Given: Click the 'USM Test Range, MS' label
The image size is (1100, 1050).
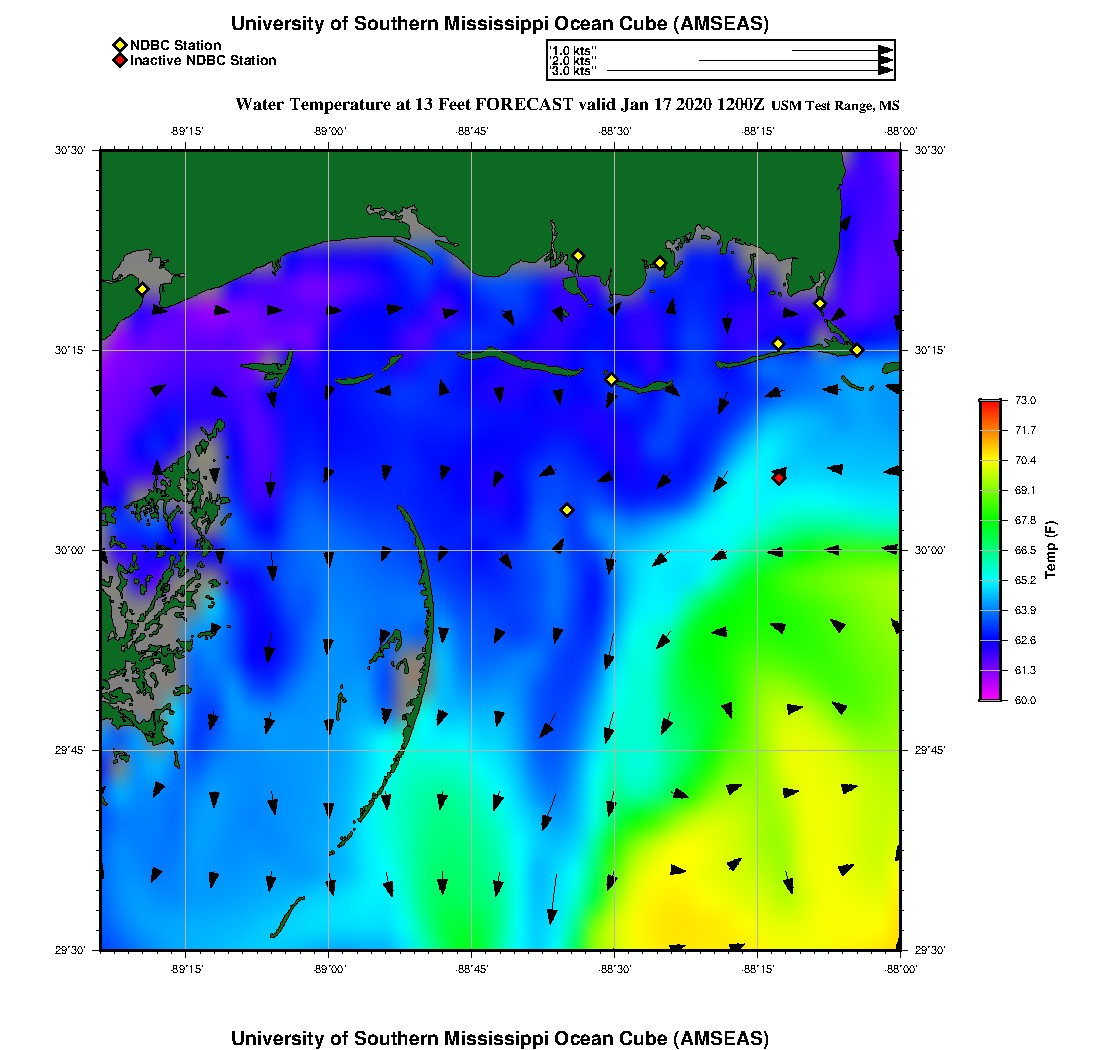Looking at the screenshot, I should tap(835, 106).
